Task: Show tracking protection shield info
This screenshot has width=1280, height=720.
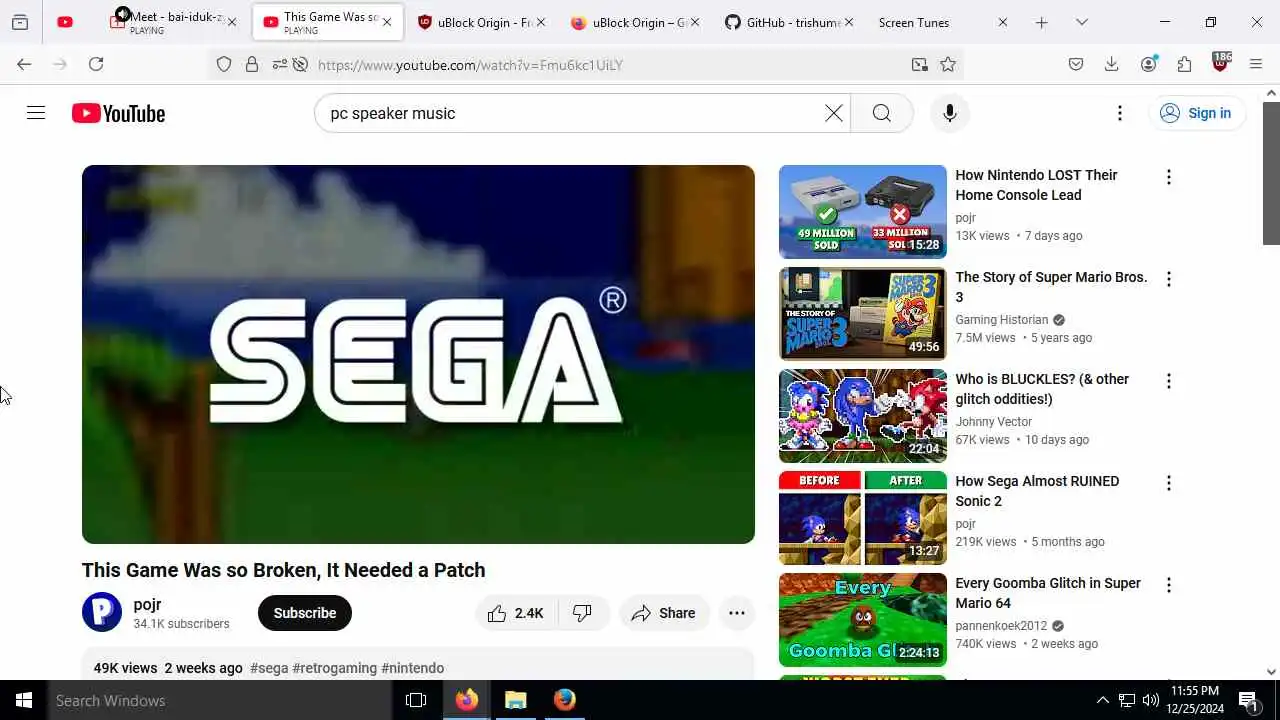Action: pyautogui.click(x=224, y=64)
